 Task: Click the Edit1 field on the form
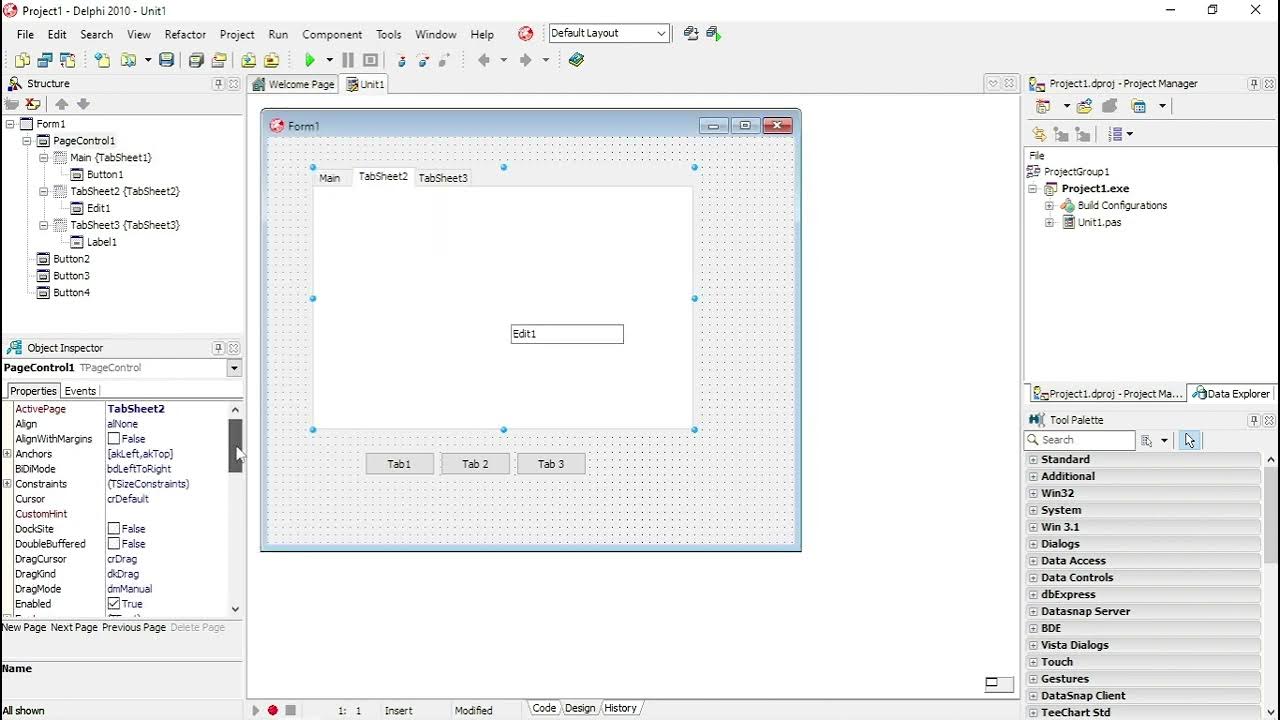[x=567, y=334]
